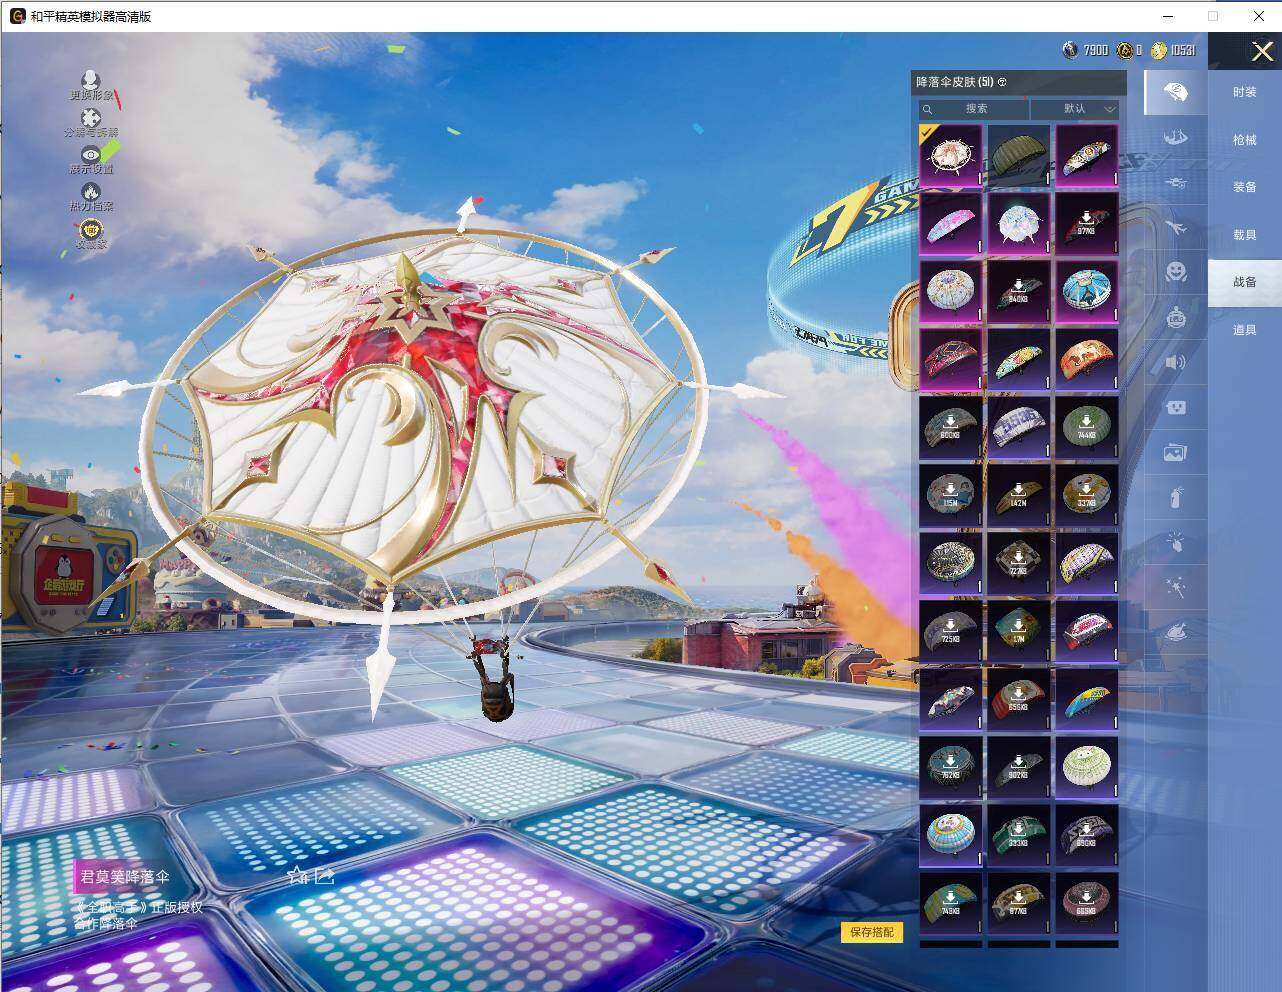This screenshot has width=1282, height=992.
Task: Select the emote face category icon
Action: (1176, 272)
